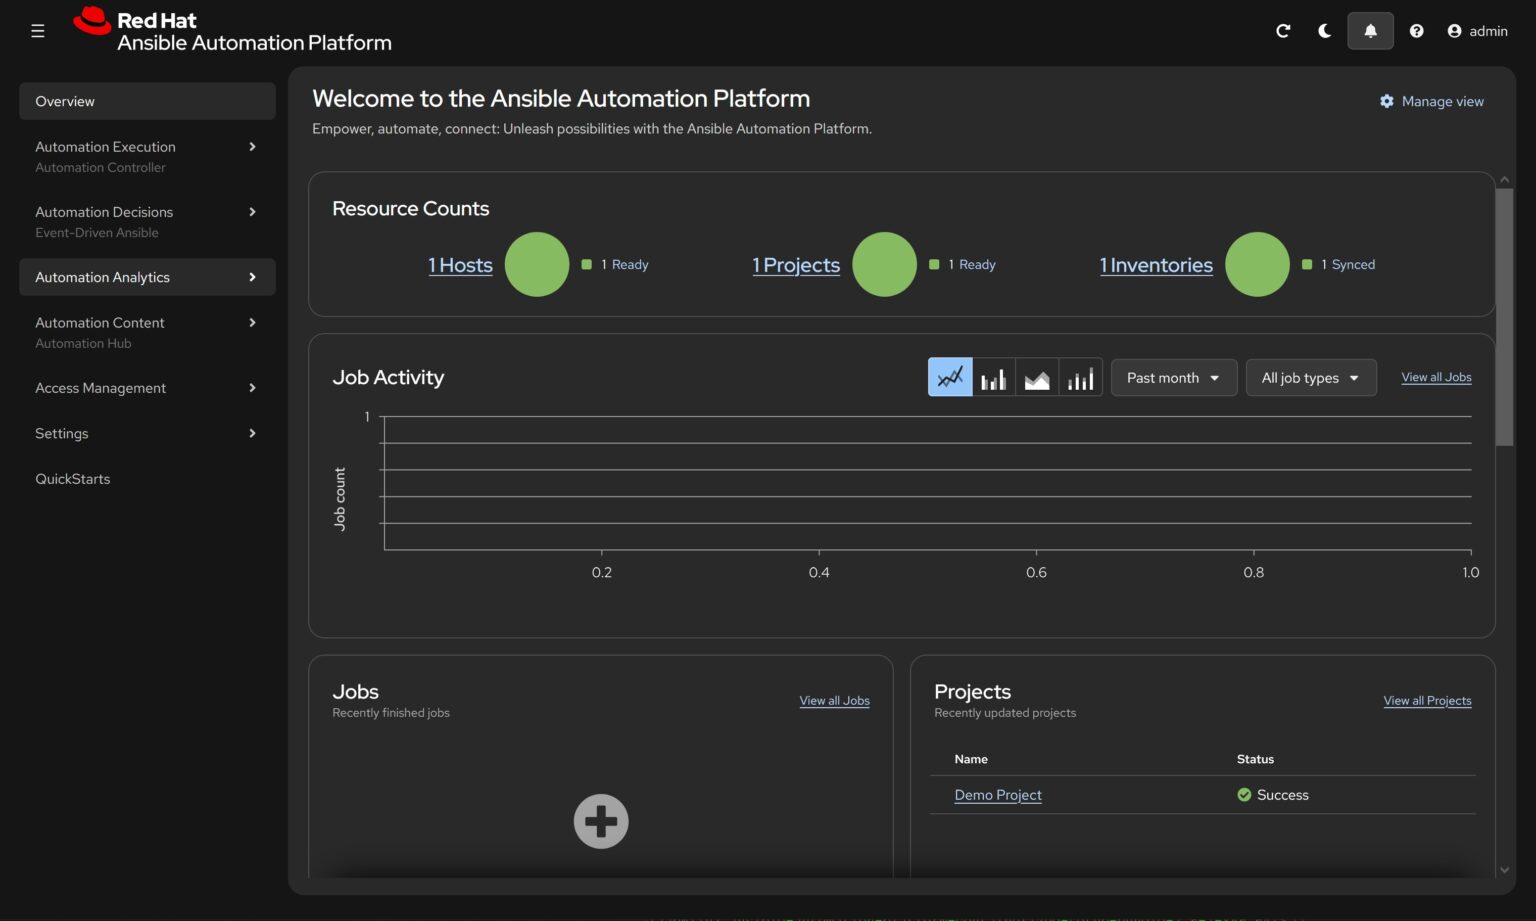Click View all Projects link
This screenshot has height=921, width=1536.
pos(1427,701)
